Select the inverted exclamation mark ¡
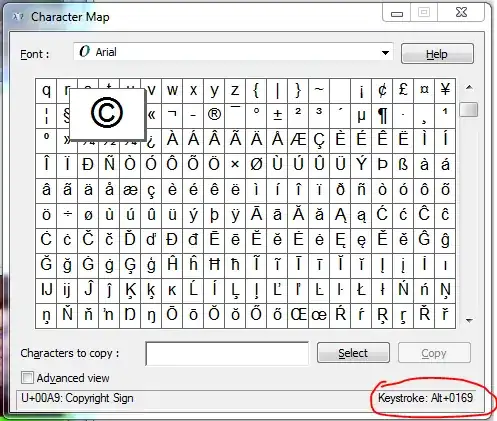The height and width of the screenshot is (421, 497). 361,90
